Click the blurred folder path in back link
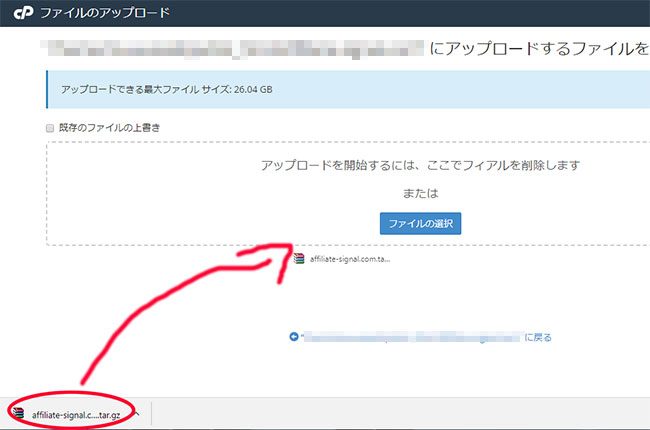650x430 pixels. pos(410,337)
